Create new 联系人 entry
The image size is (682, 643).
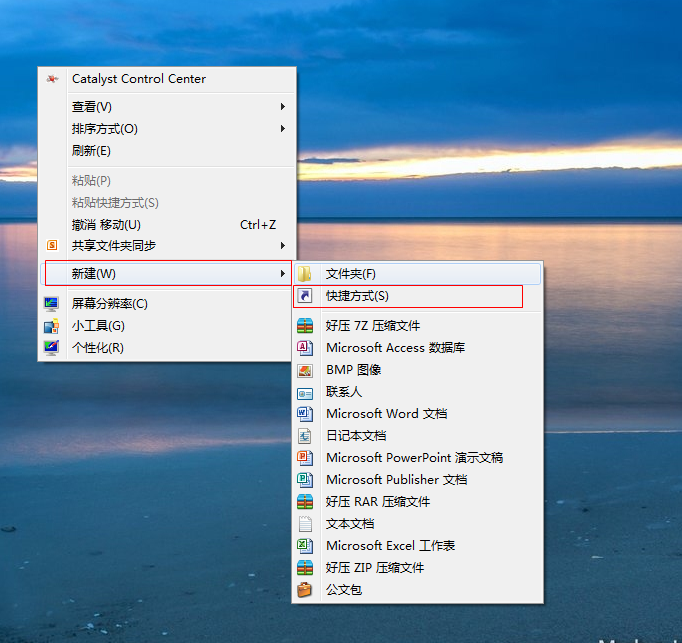[x=418, y=392]
